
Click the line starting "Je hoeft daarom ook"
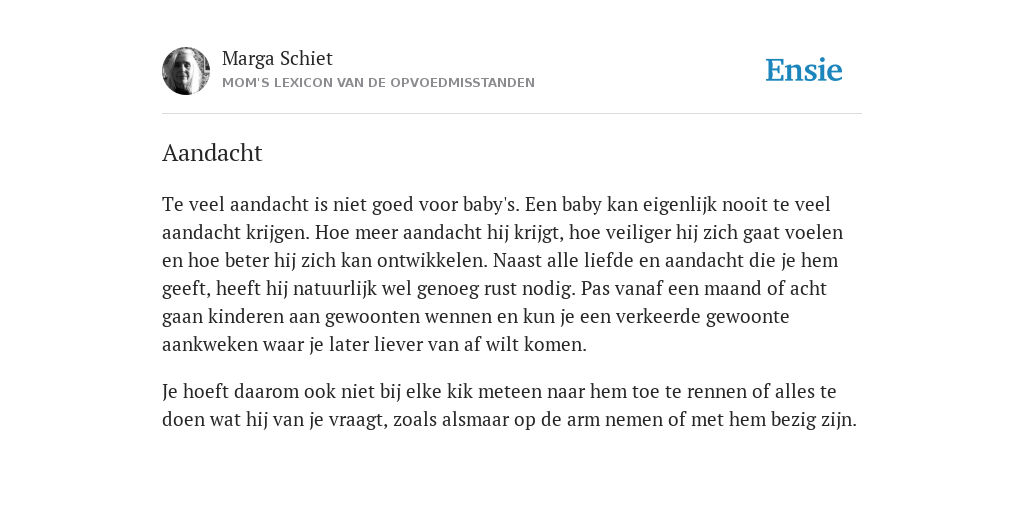click(x=499, y=392)
